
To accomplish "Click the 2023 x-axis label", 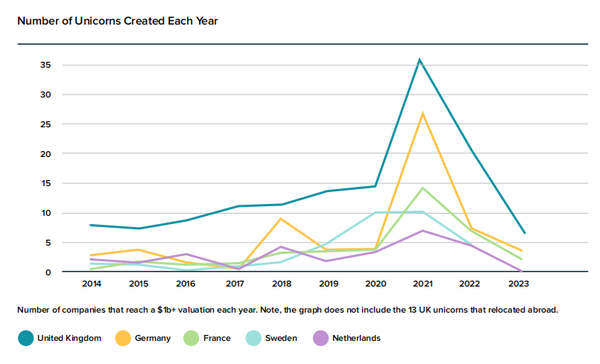I will click(518, 284).
